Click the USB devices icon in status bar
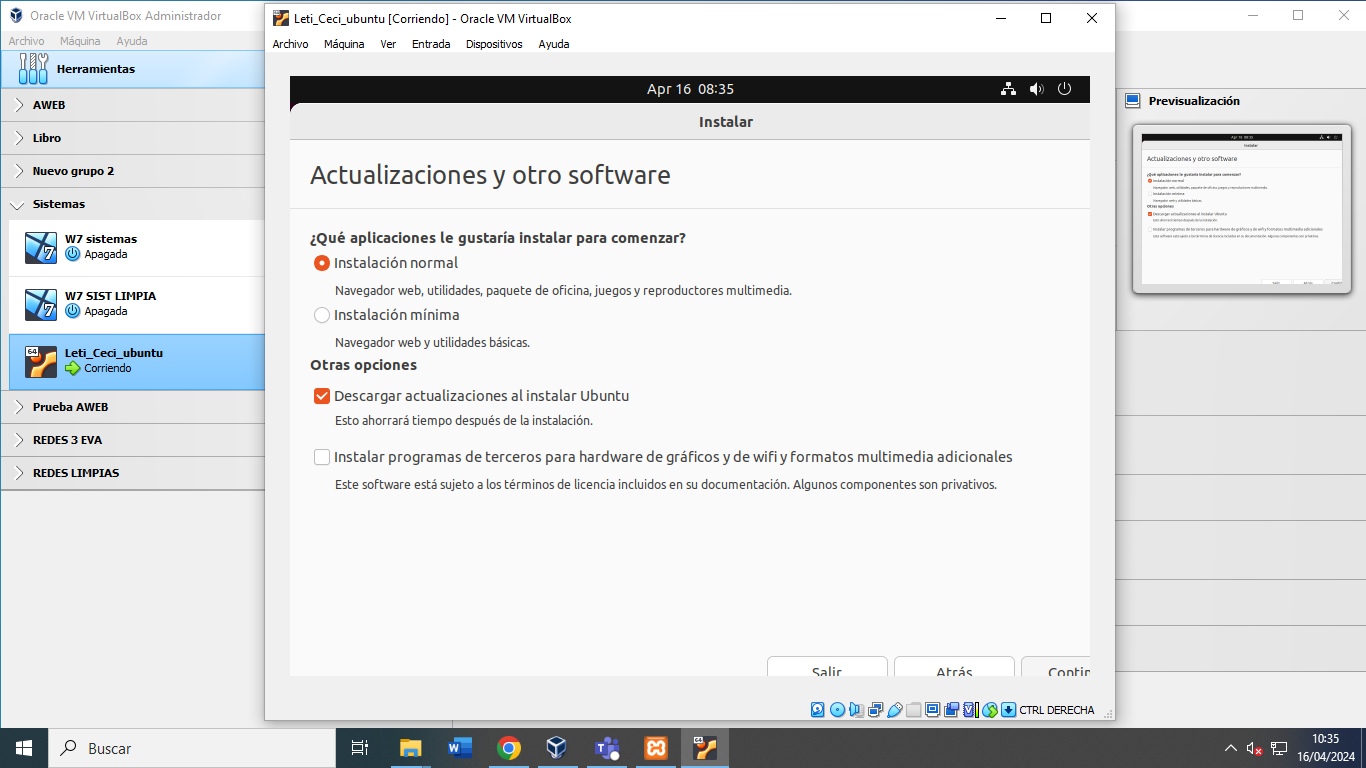 pyautogui.click(x=893, y=710)
